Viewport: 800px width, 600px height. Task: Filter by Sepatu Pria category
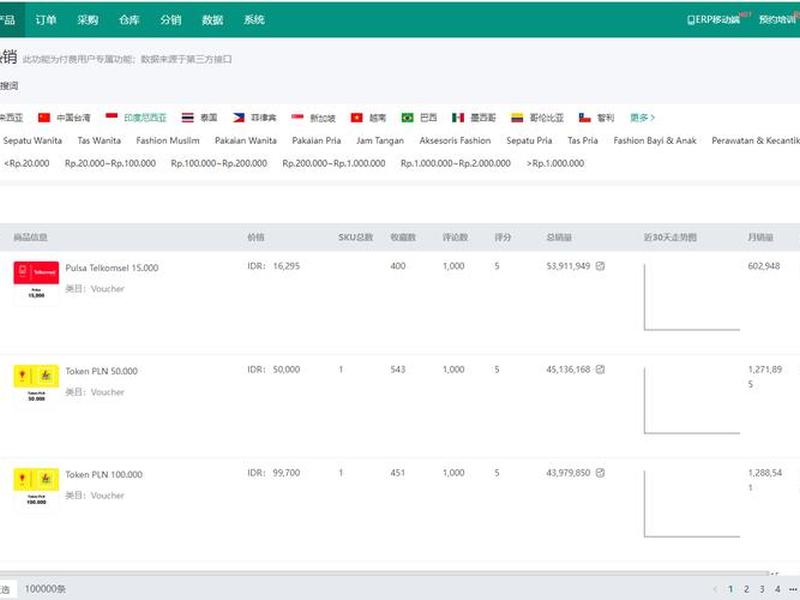[529, 140]
